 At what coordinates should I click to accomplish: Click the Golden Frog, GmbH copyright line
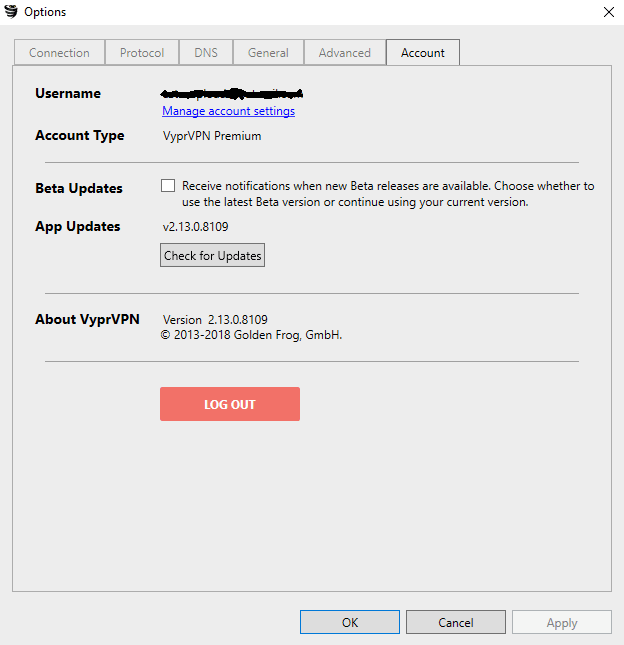(x=251, y=335)
